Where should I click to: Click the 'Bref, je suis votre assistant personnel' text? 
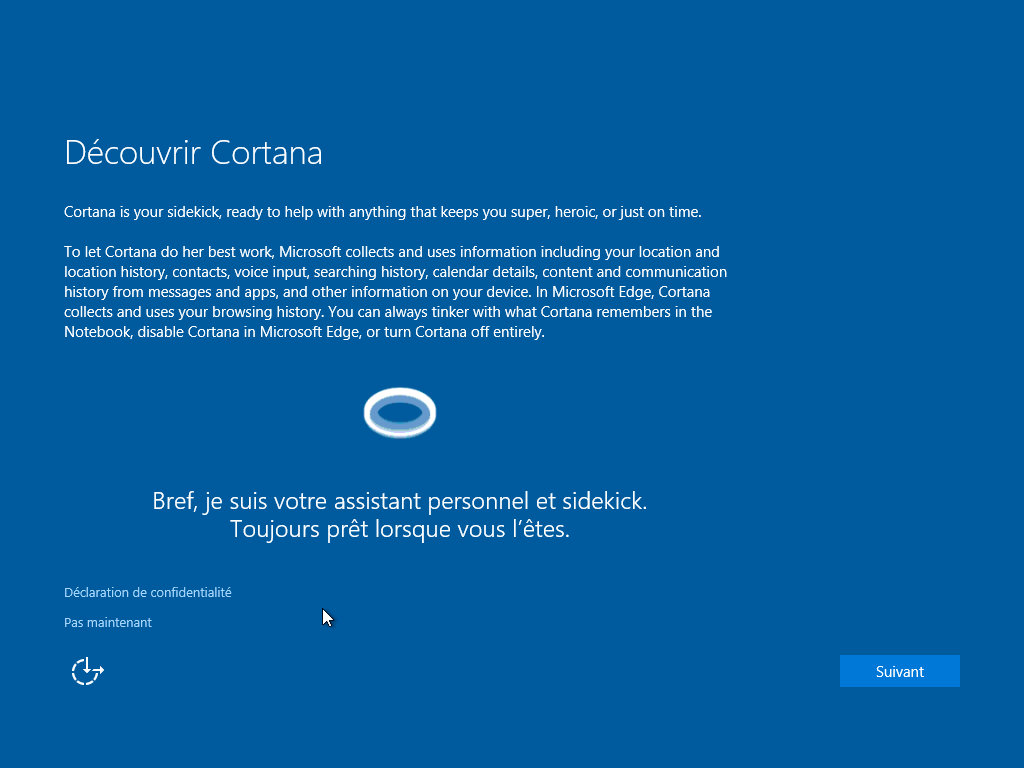pyautogui.click(x=400, y=502)
